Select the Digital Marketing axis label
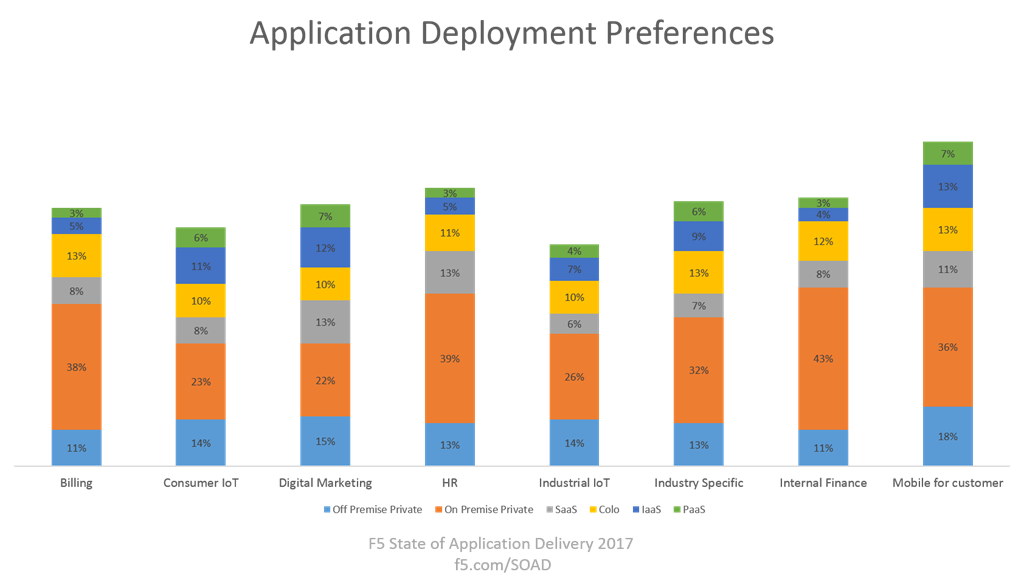Screen dimensions: 1024x586 [x=325, y=483]
